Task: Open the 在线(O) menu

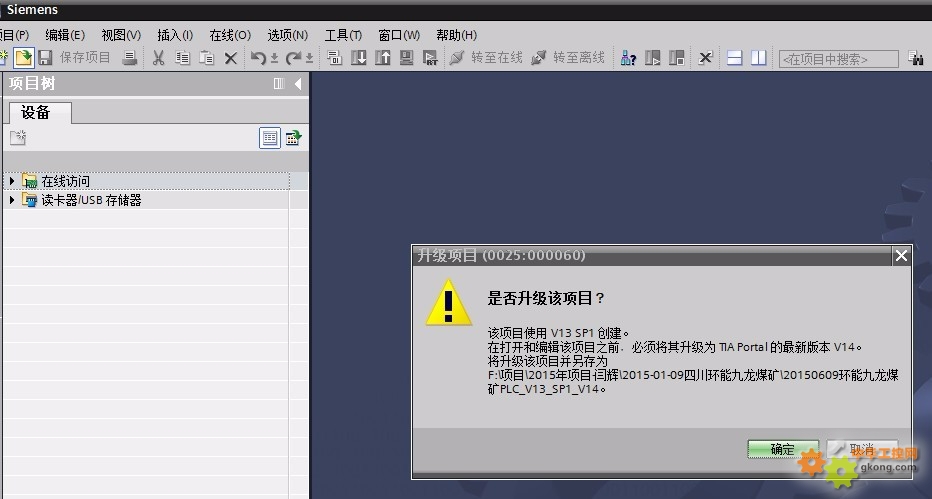Action: point(230,35)
